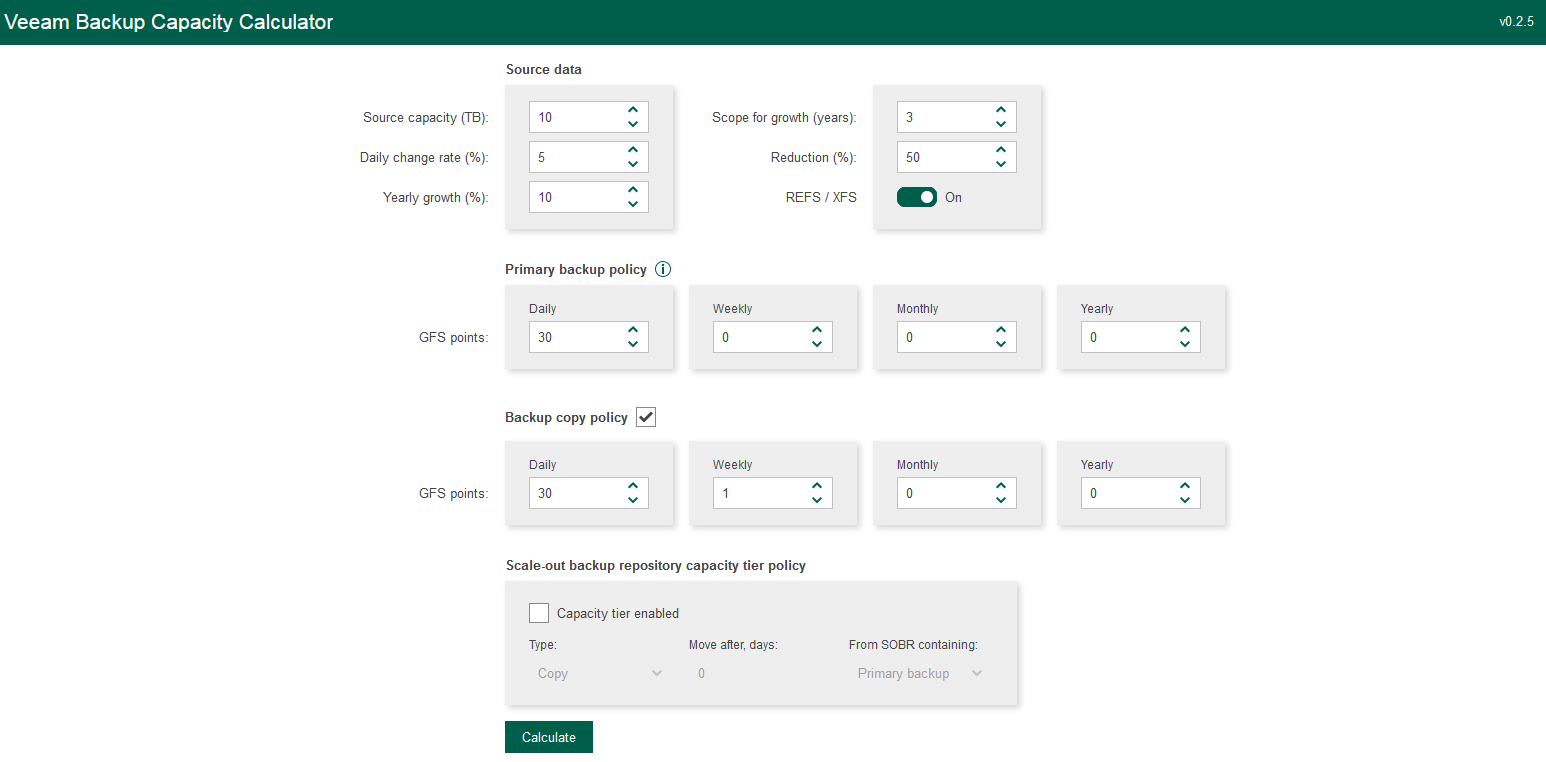1546x762 pixels.
Task: Toggle the REFS / XFS switch
Action: pos(917,197)
